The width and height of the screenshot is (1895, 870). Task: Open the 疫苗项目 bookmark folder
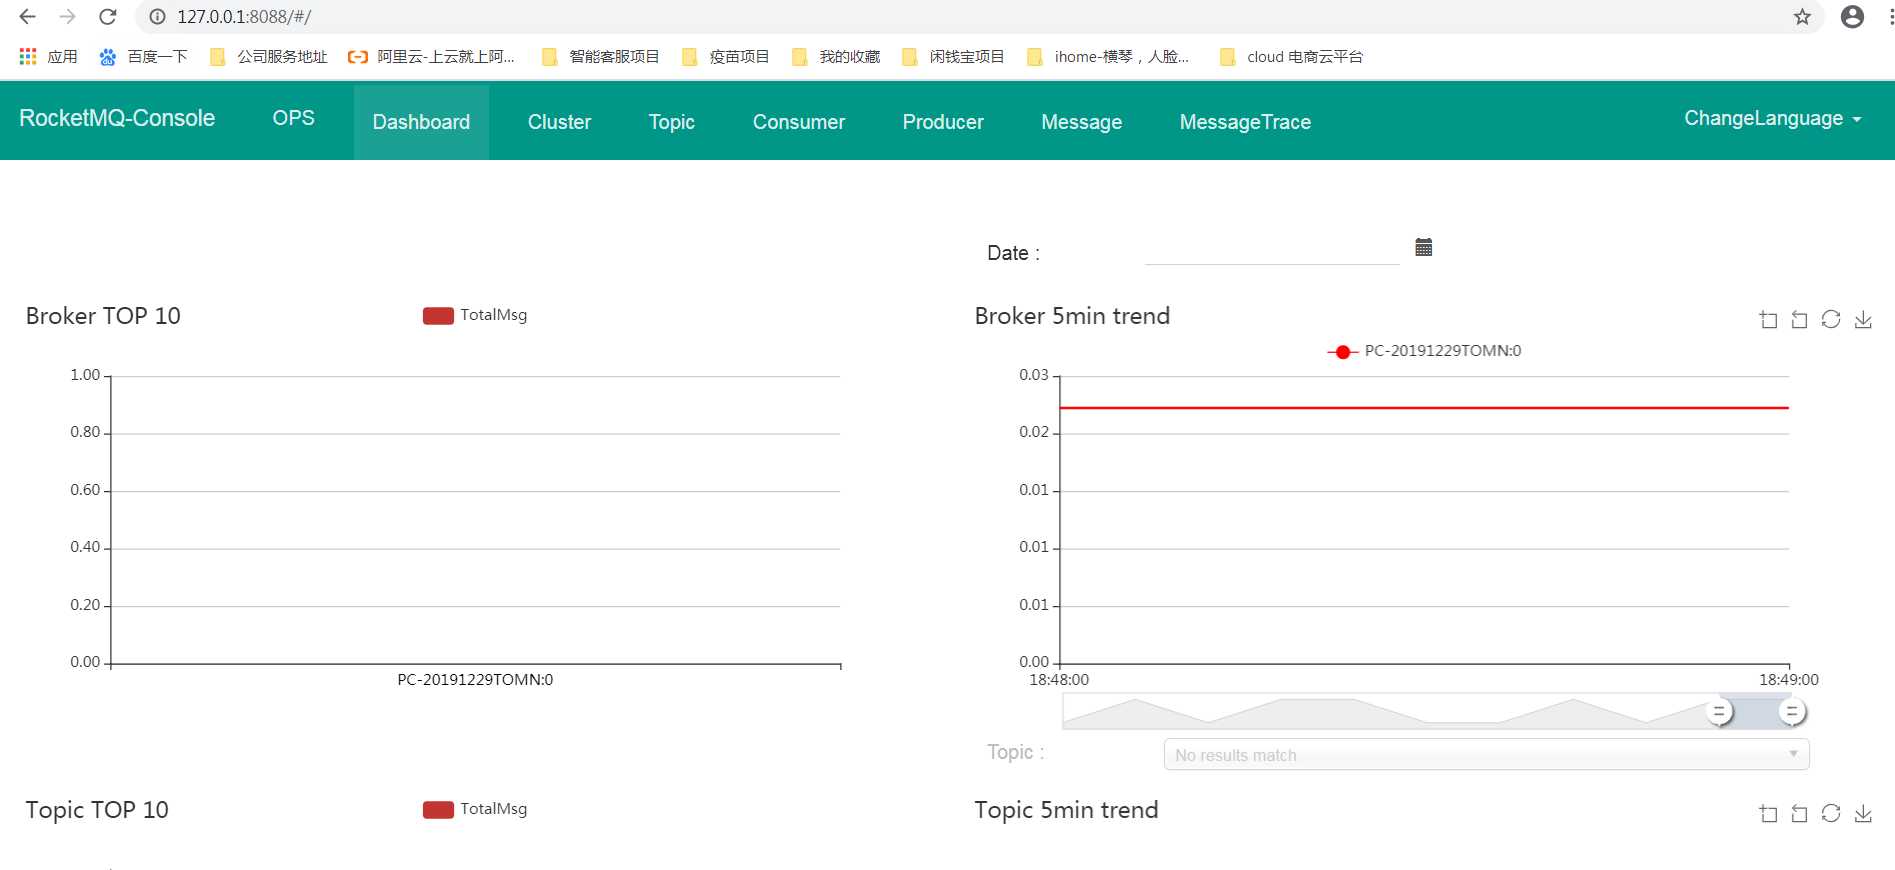coord(725,57)
